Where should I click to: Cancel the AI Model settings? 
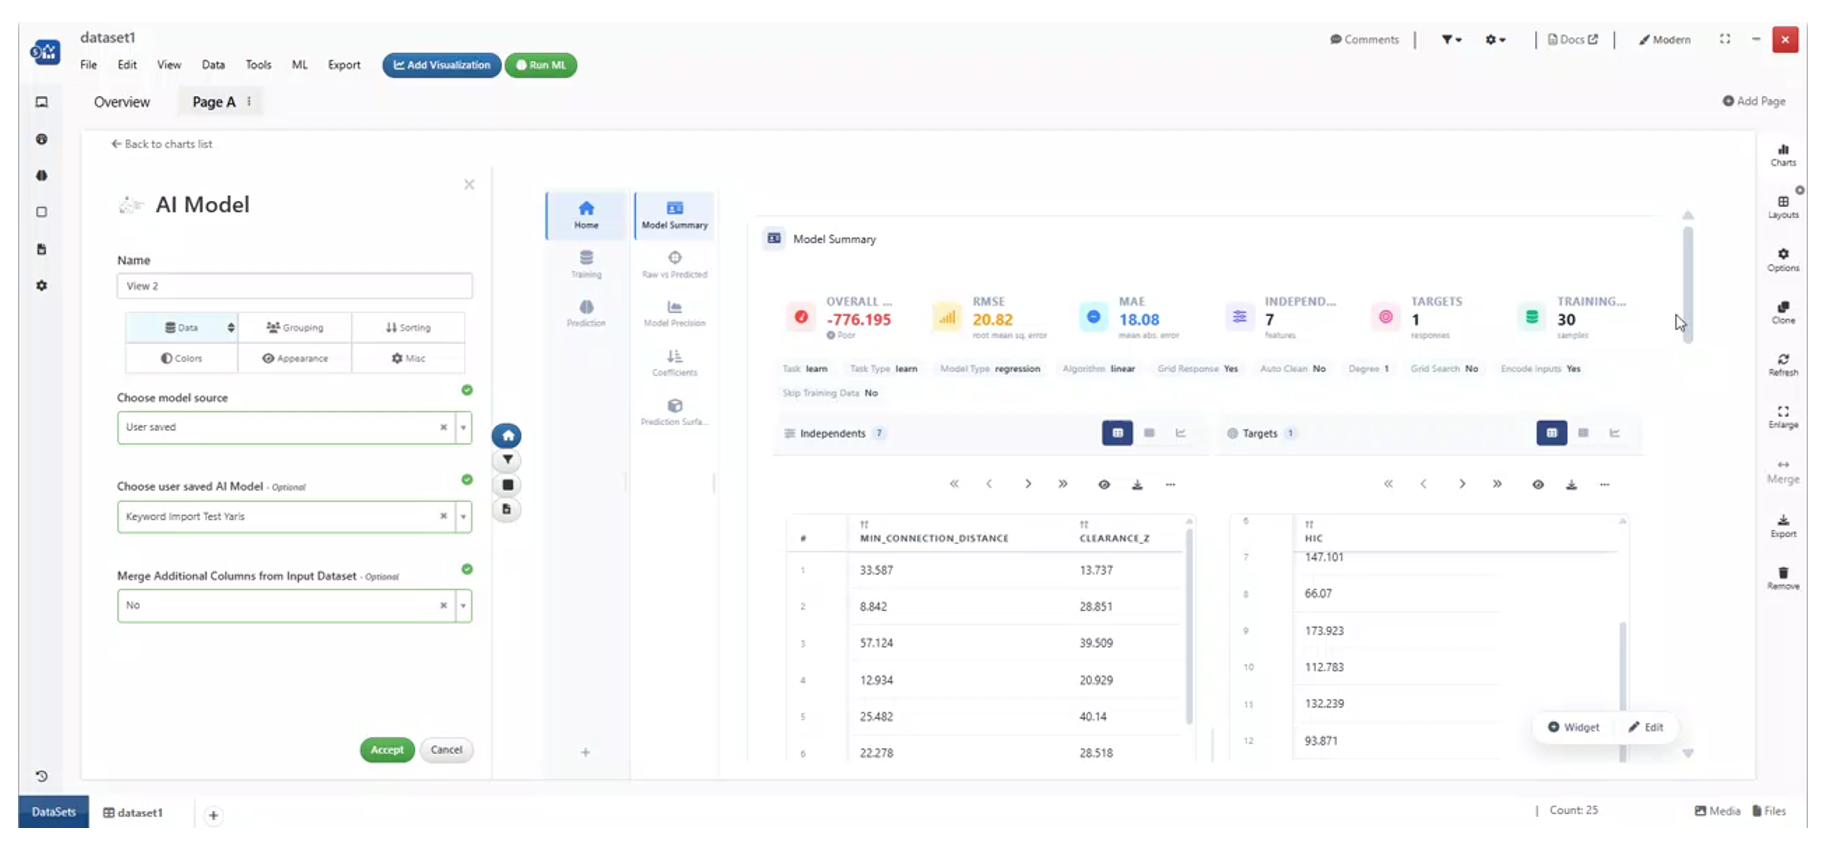point(446,750)
